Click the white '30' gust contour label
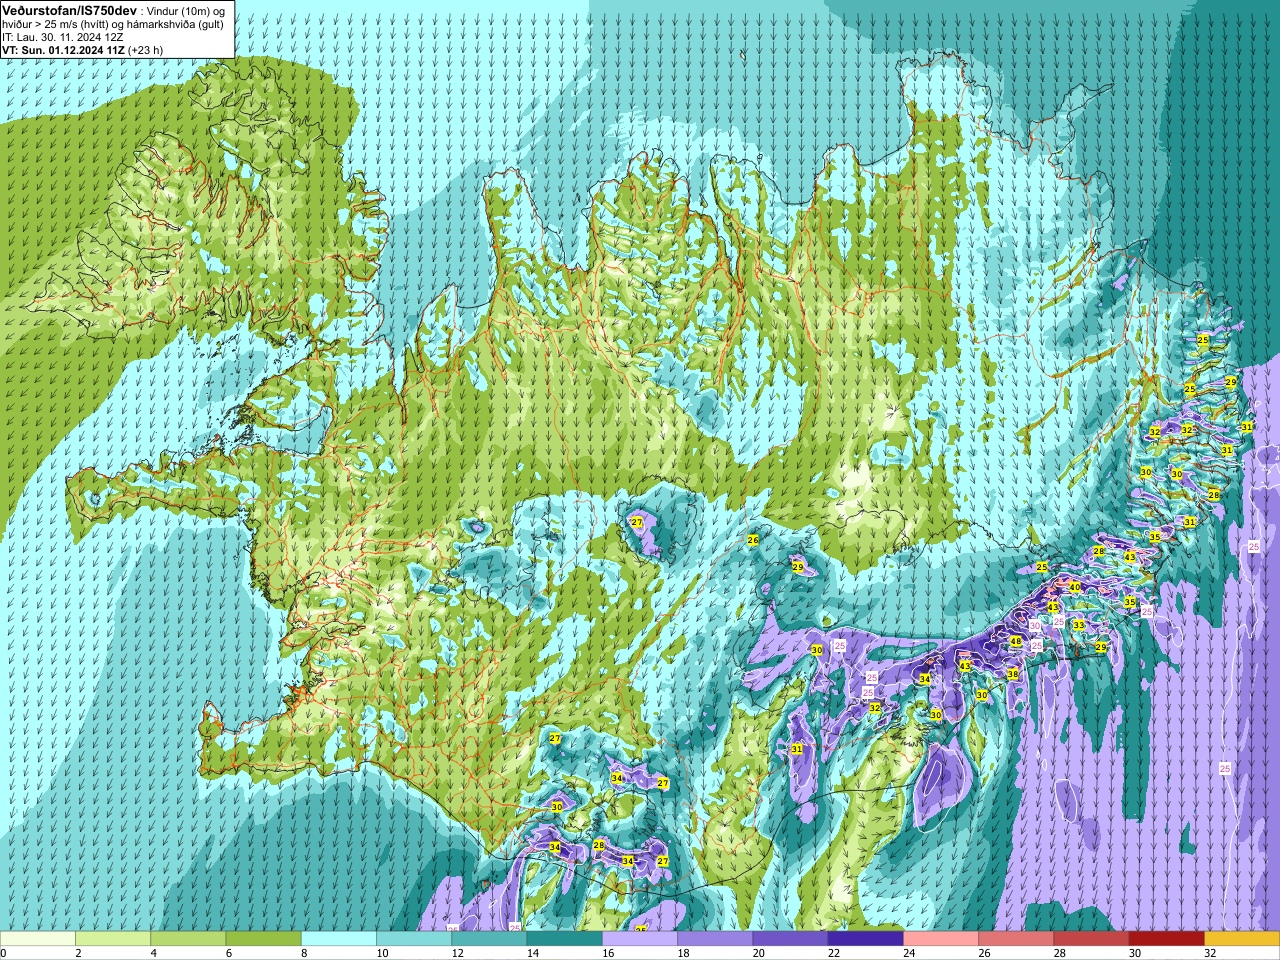Viewport: 1280px width, 960px height. 1035,625
